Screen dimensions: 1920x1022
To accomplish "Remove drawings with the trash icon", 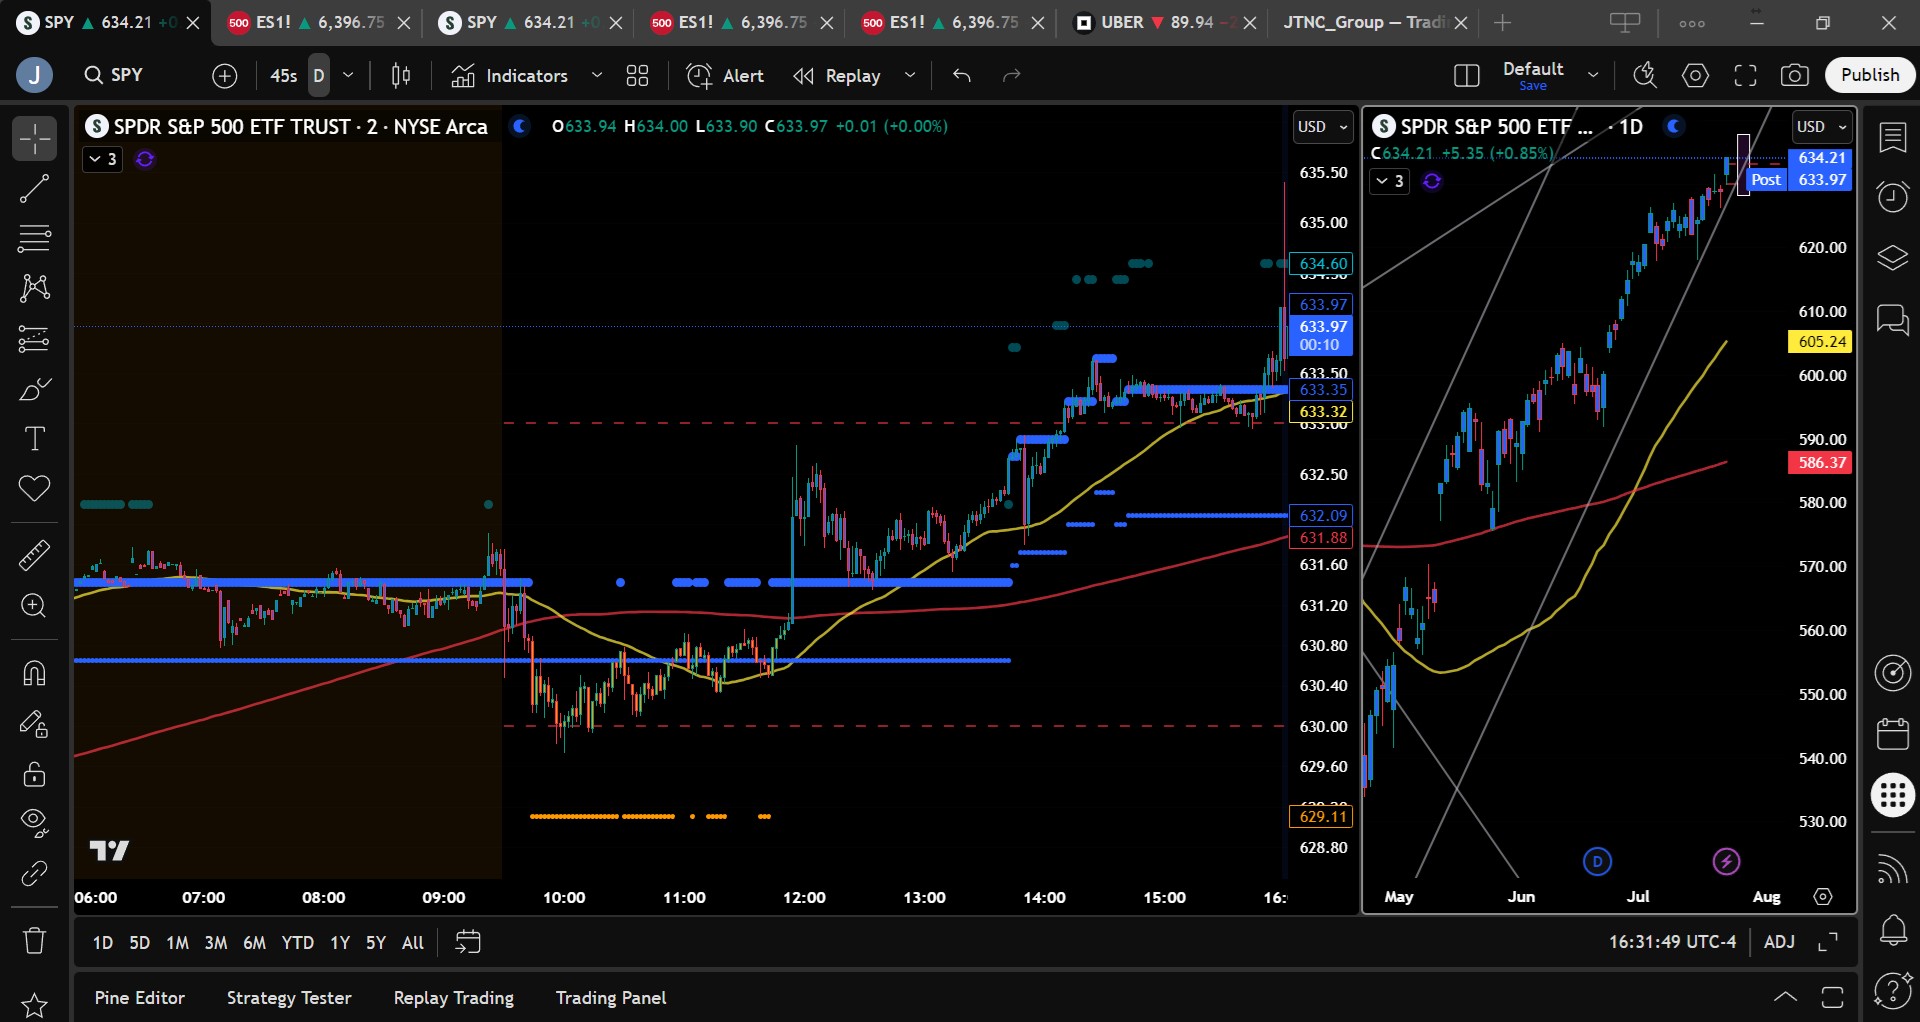I will [x=34, y=941].
